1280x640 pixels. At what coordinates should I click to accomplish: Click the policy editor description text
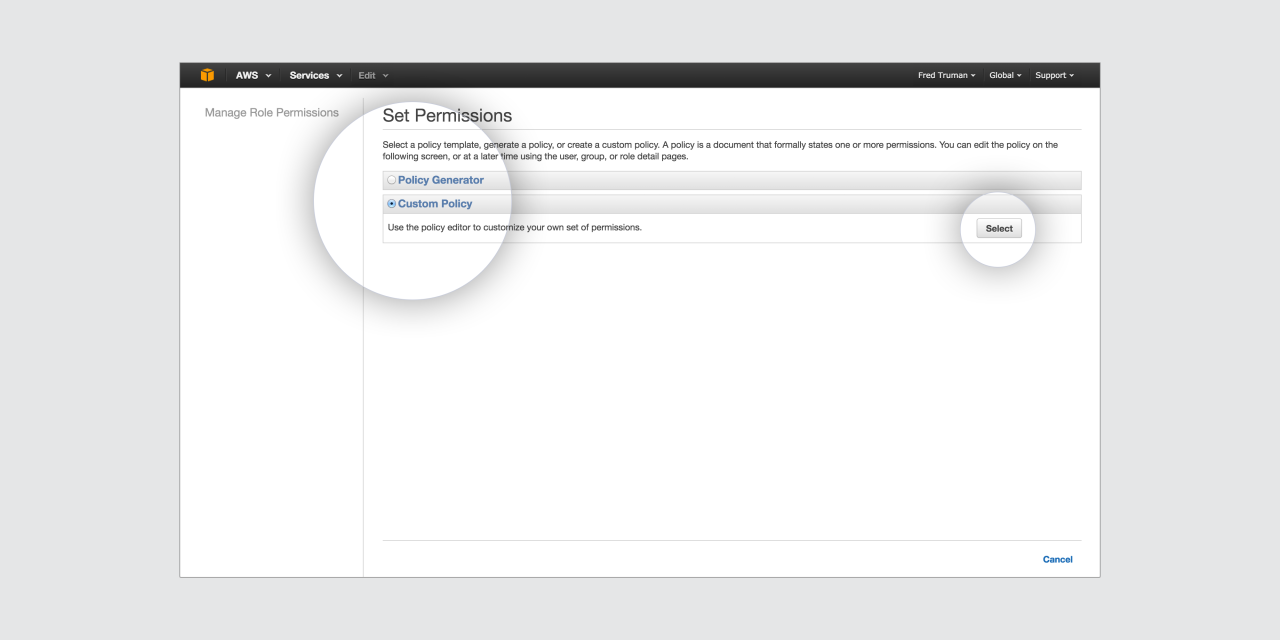tap(514, 228)
